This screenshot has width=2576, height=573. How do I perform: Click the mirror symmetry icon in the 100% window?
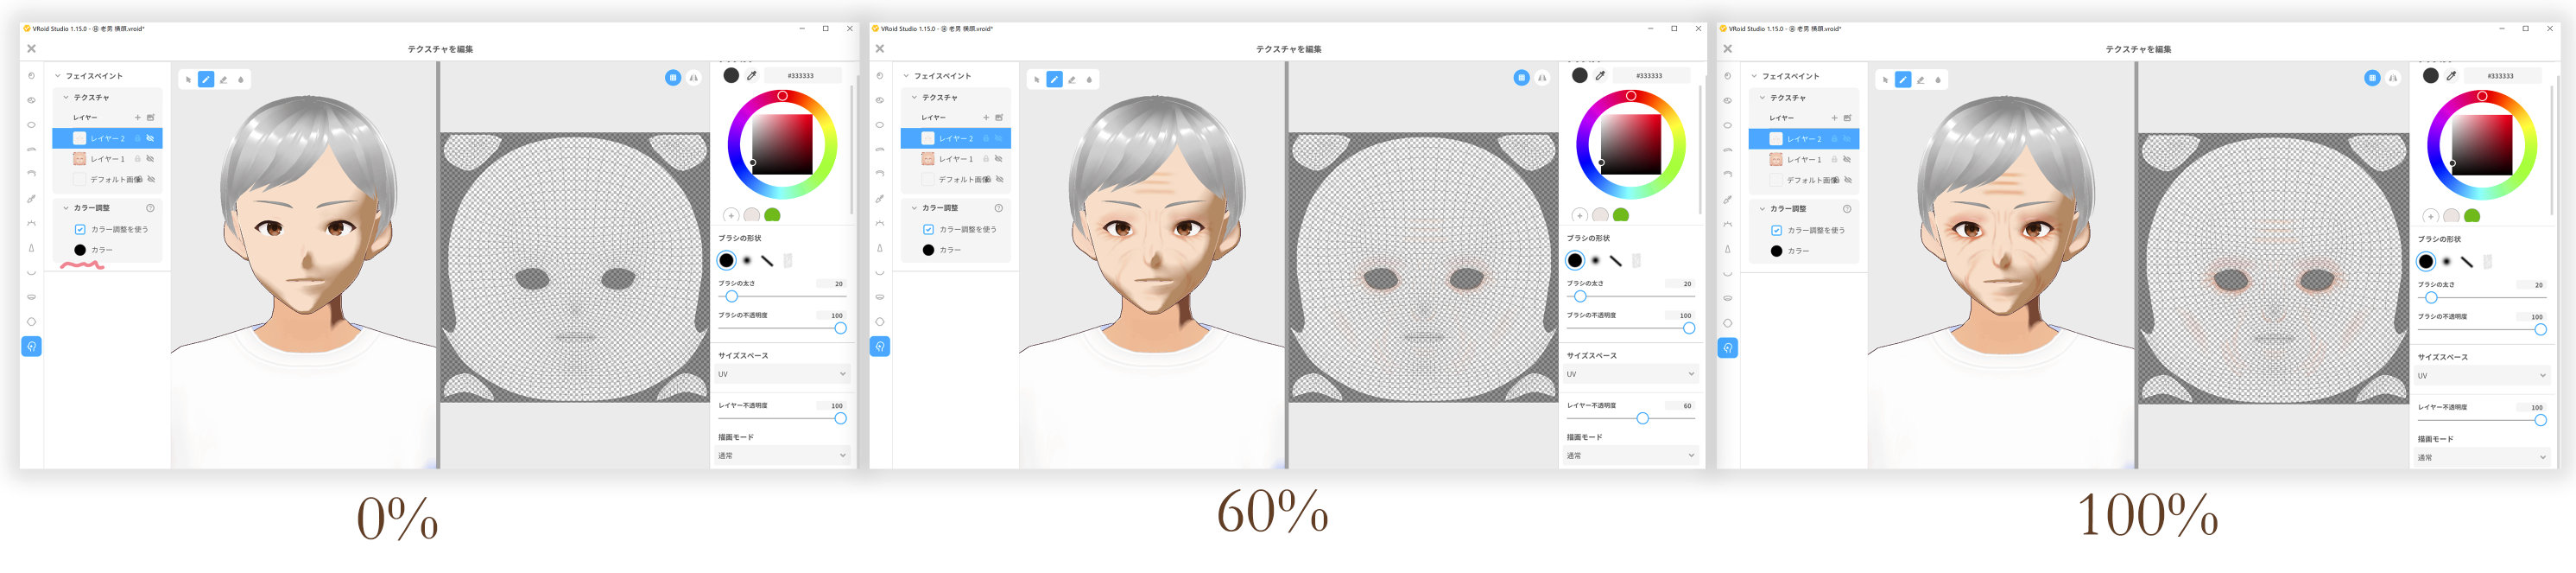click(x=2393, y=78)
